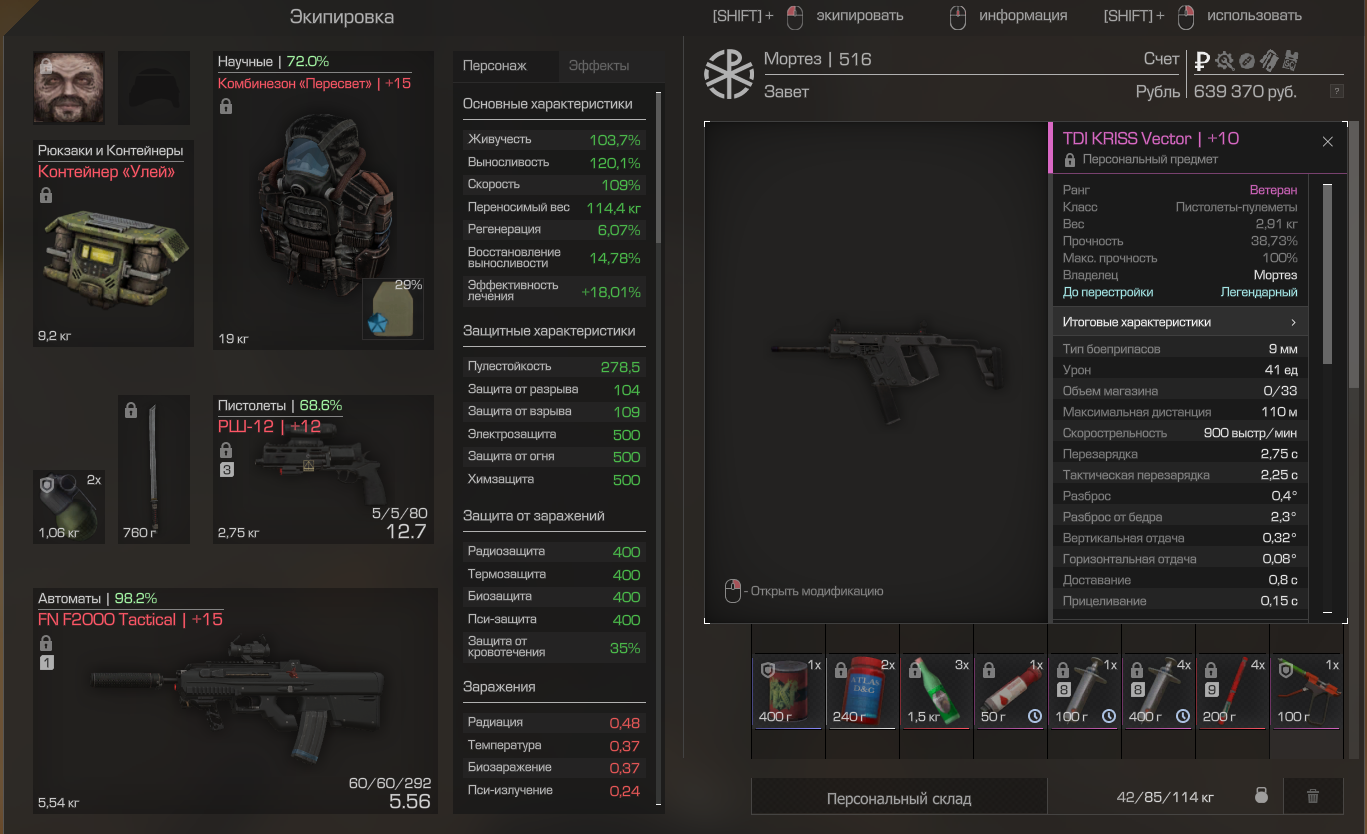Expand Итоговые характеристики section

click(x=1179, y=322)
